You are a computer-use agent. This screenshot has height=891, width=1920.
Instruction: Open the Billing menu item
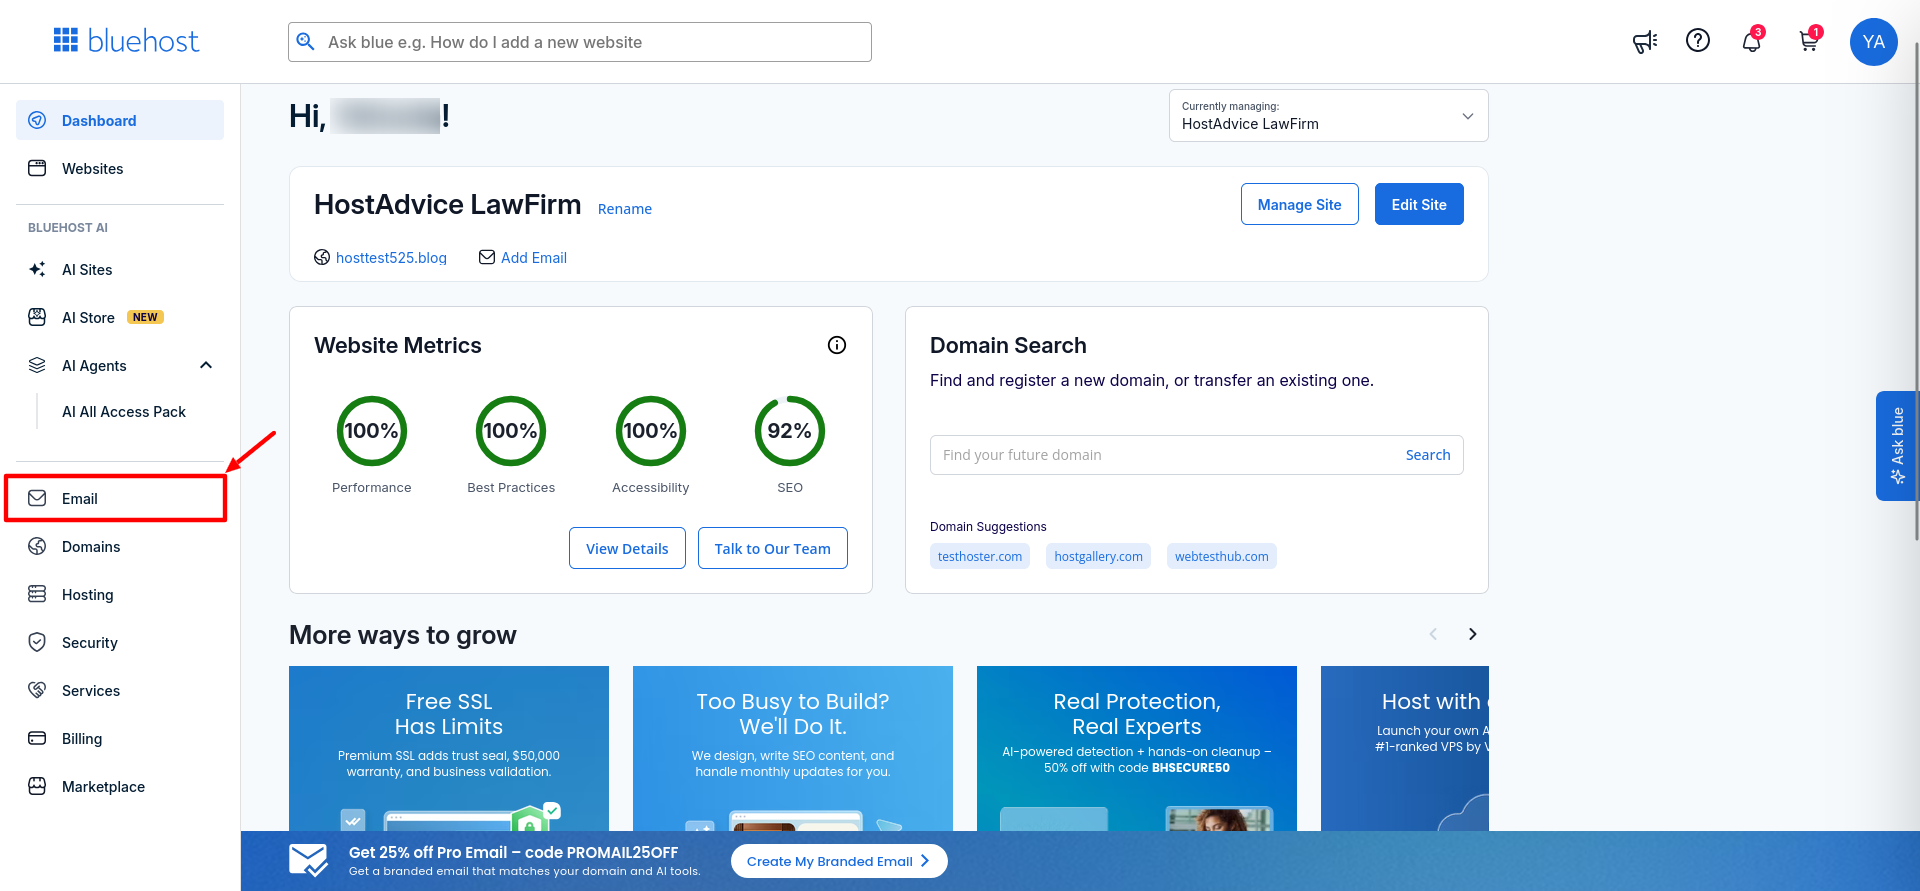pos(120,738)
